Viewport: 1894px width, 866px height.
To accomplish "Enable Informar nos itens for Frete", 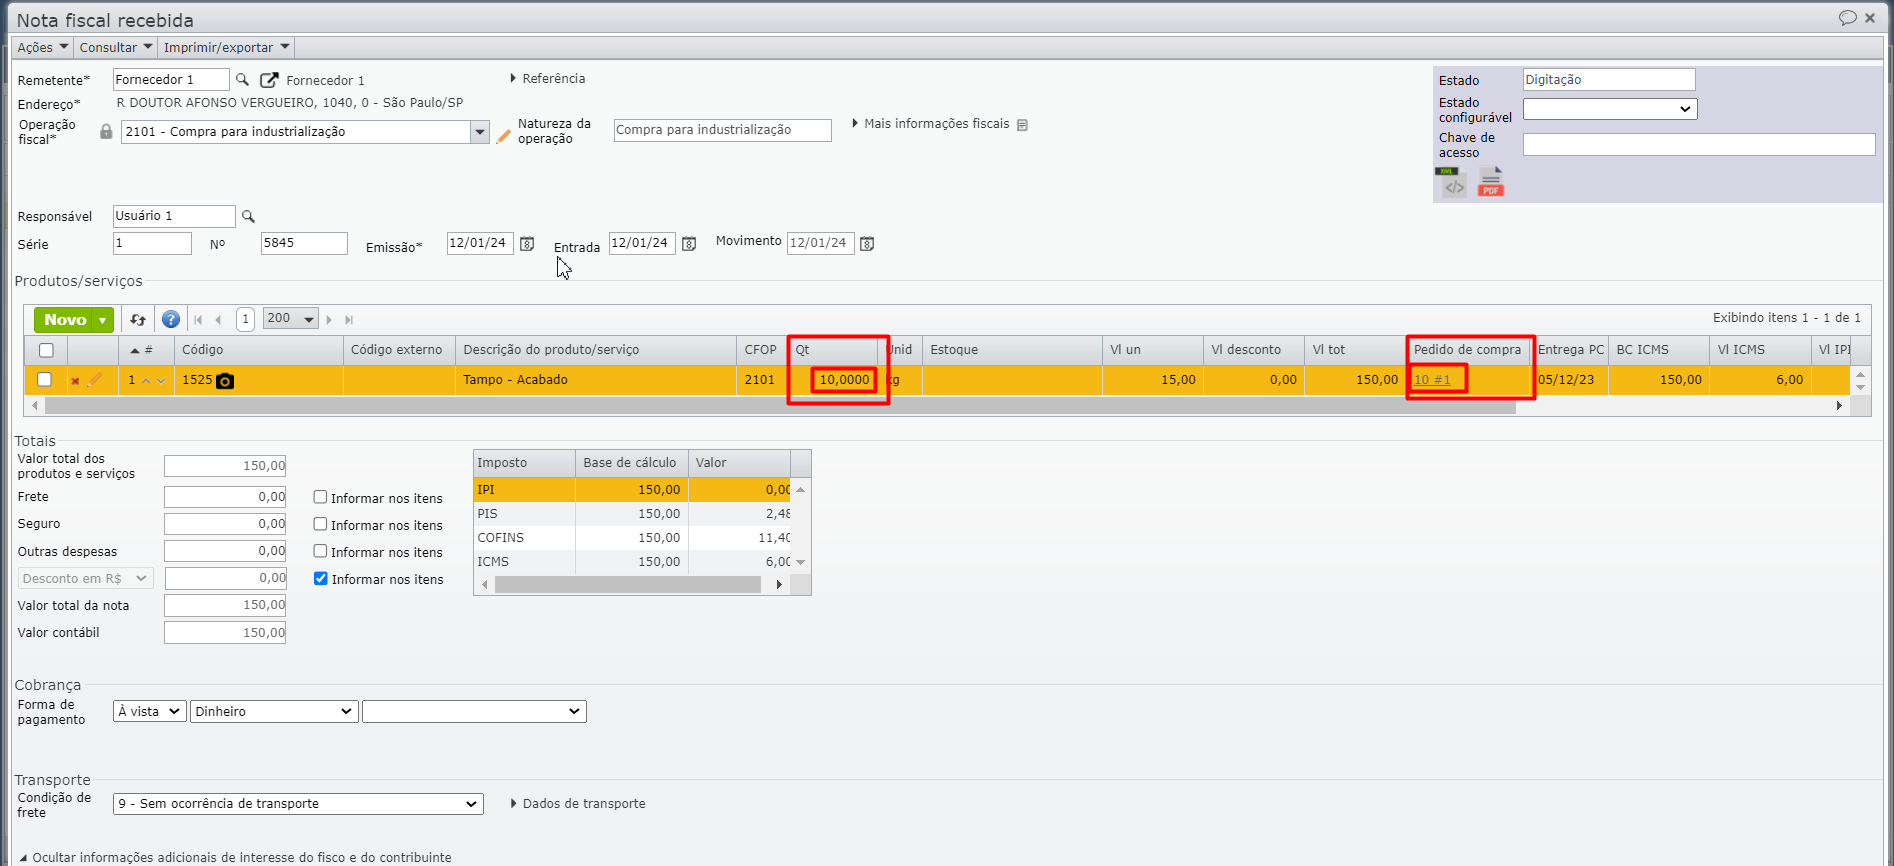I will click(320, 497).
